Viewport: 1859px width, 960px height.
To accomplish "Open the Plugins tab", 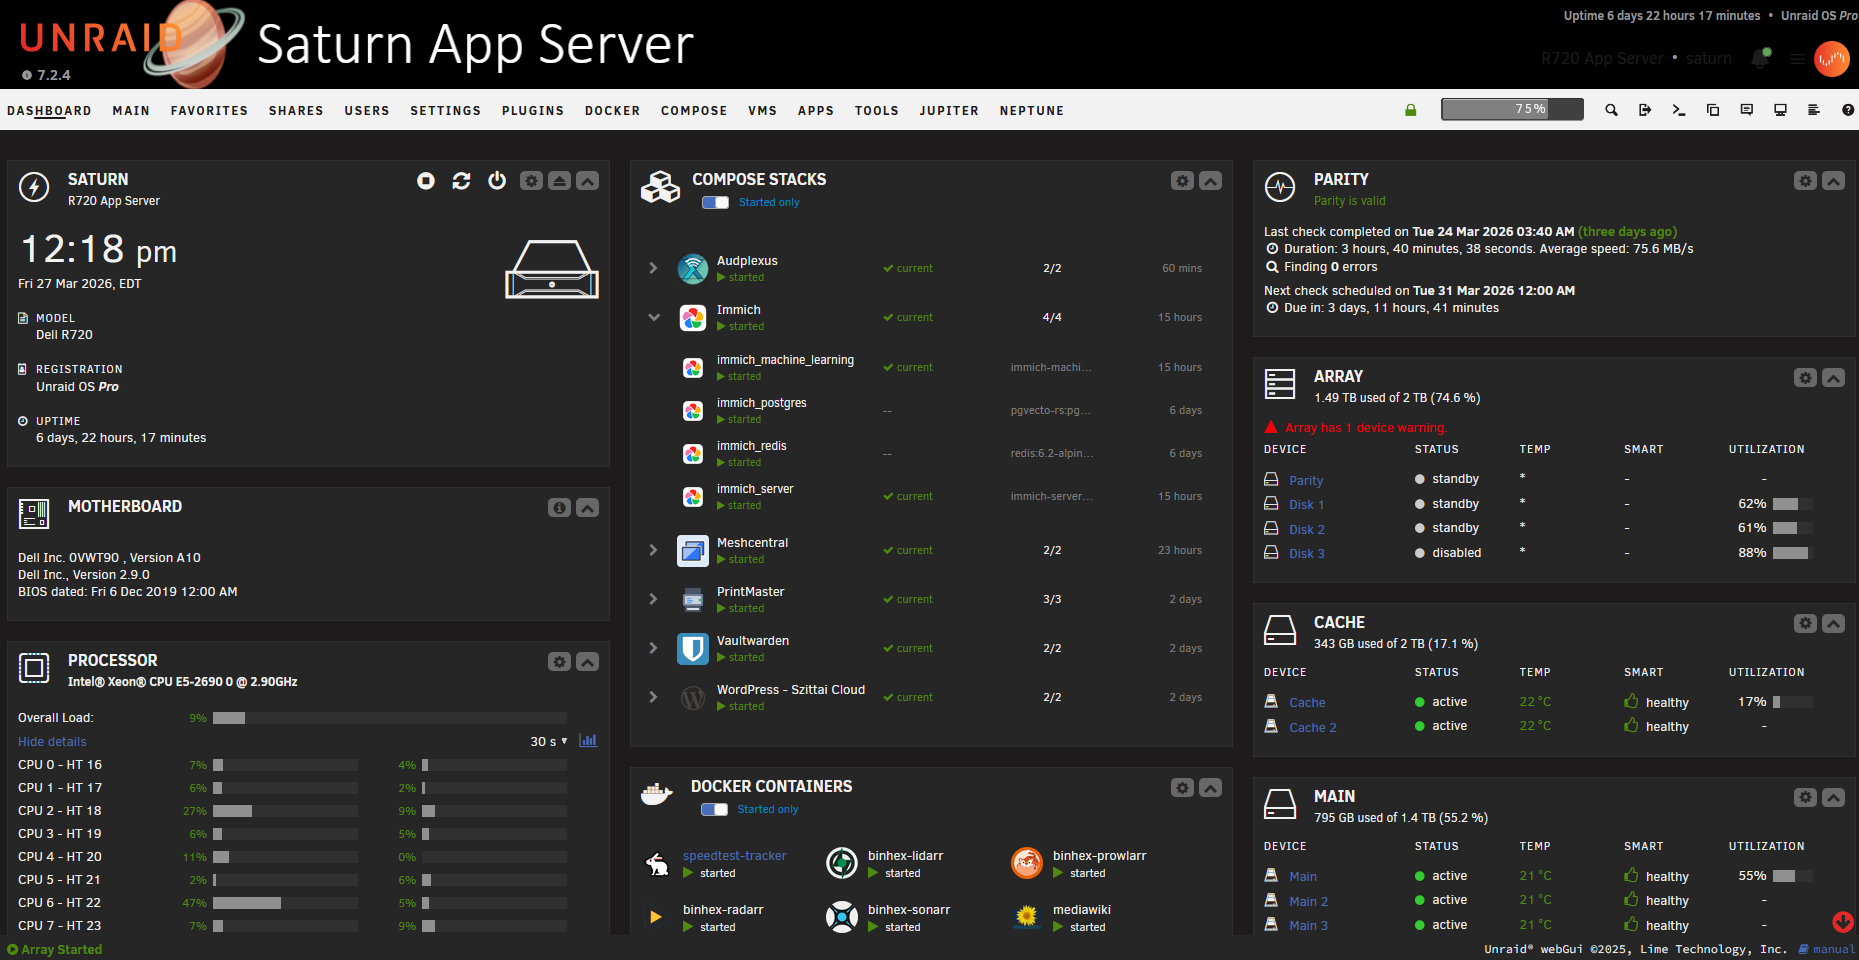I will pyautogui.click(x=533, y=111).
